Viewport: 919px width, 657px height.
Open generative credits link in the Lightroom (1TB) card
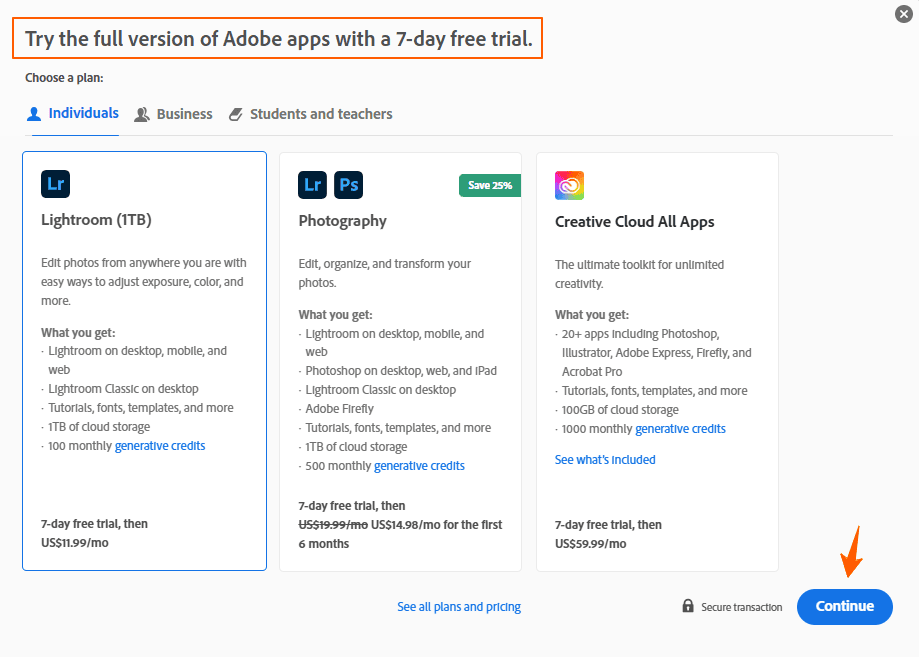pos(160,446)
